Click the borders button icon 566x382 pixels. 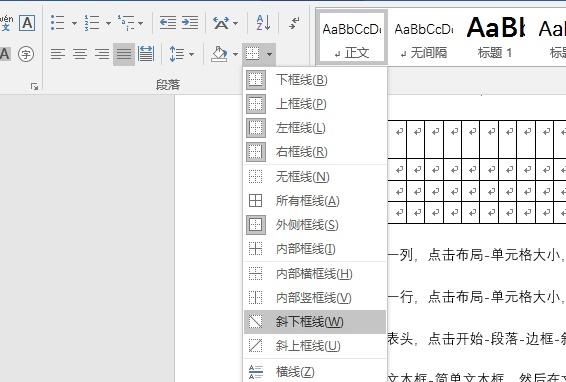252,54
